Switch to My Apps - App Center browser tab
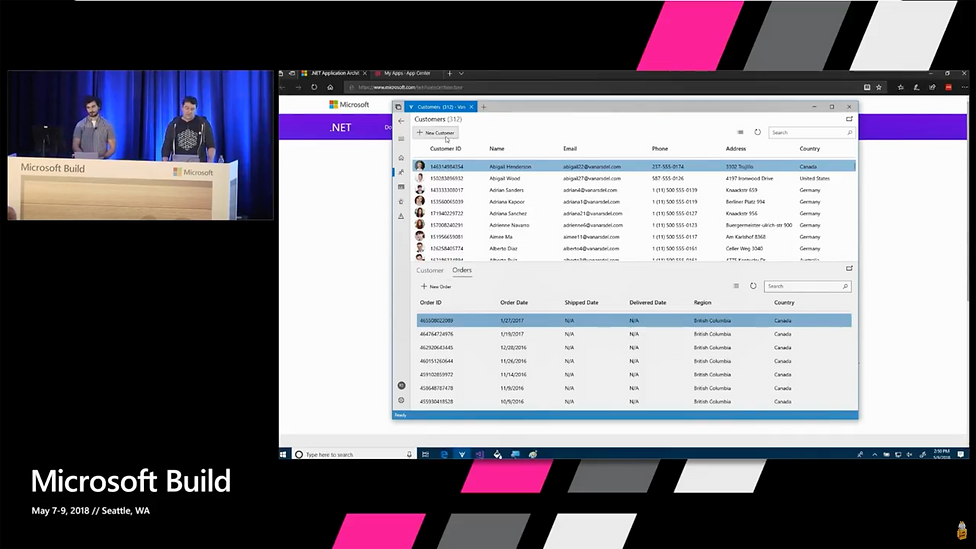The height and width of the screenshot is (549, 976). [x=407, y=73]
